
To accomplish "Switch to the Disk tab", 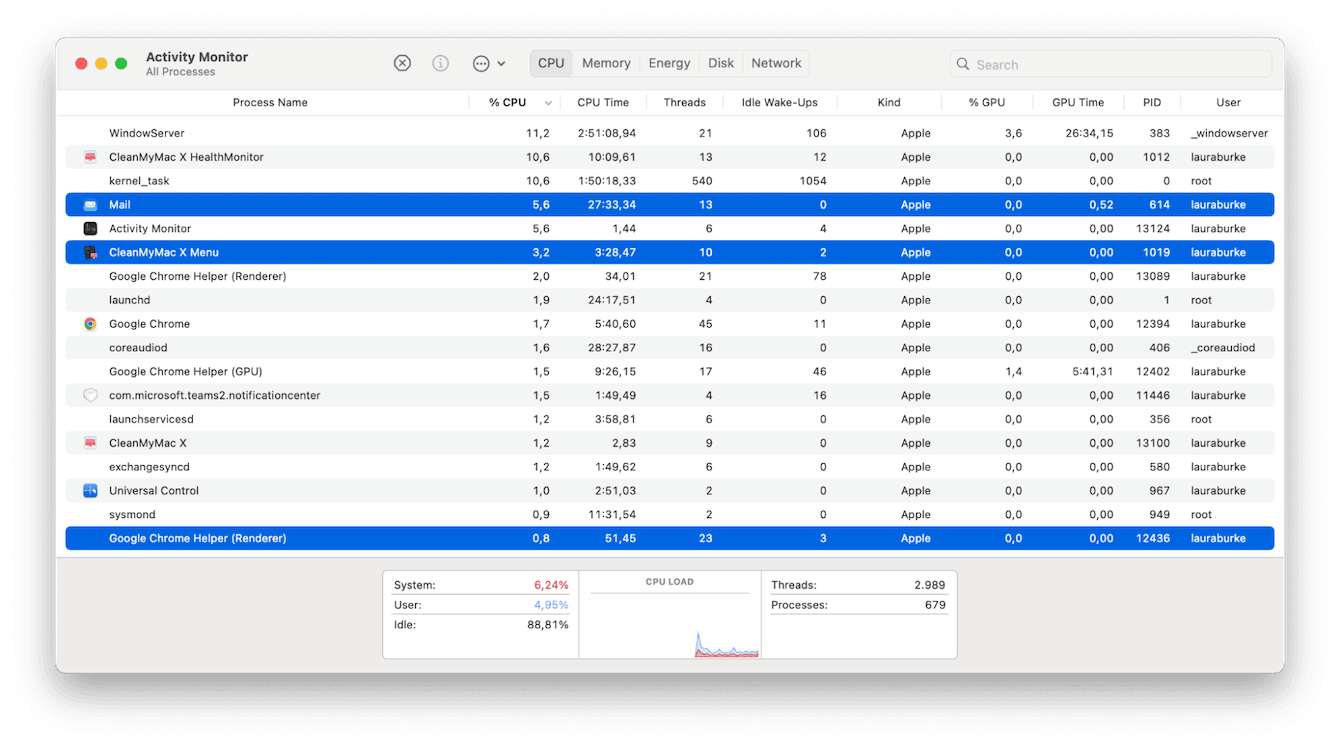I will click(x=721, y=62).
